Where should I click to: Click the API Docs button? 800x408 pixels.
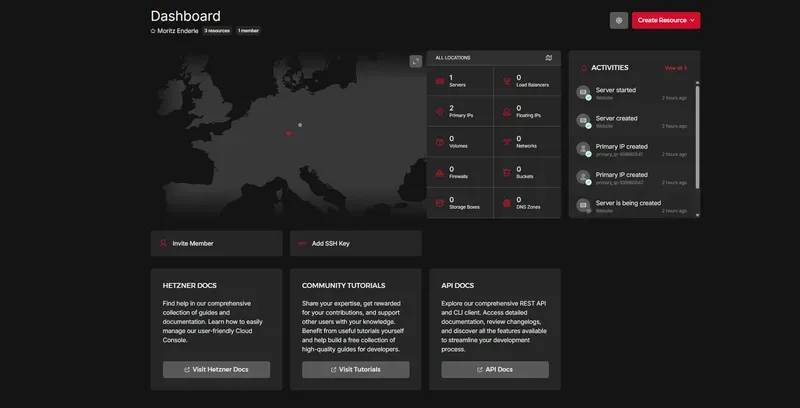495,370
